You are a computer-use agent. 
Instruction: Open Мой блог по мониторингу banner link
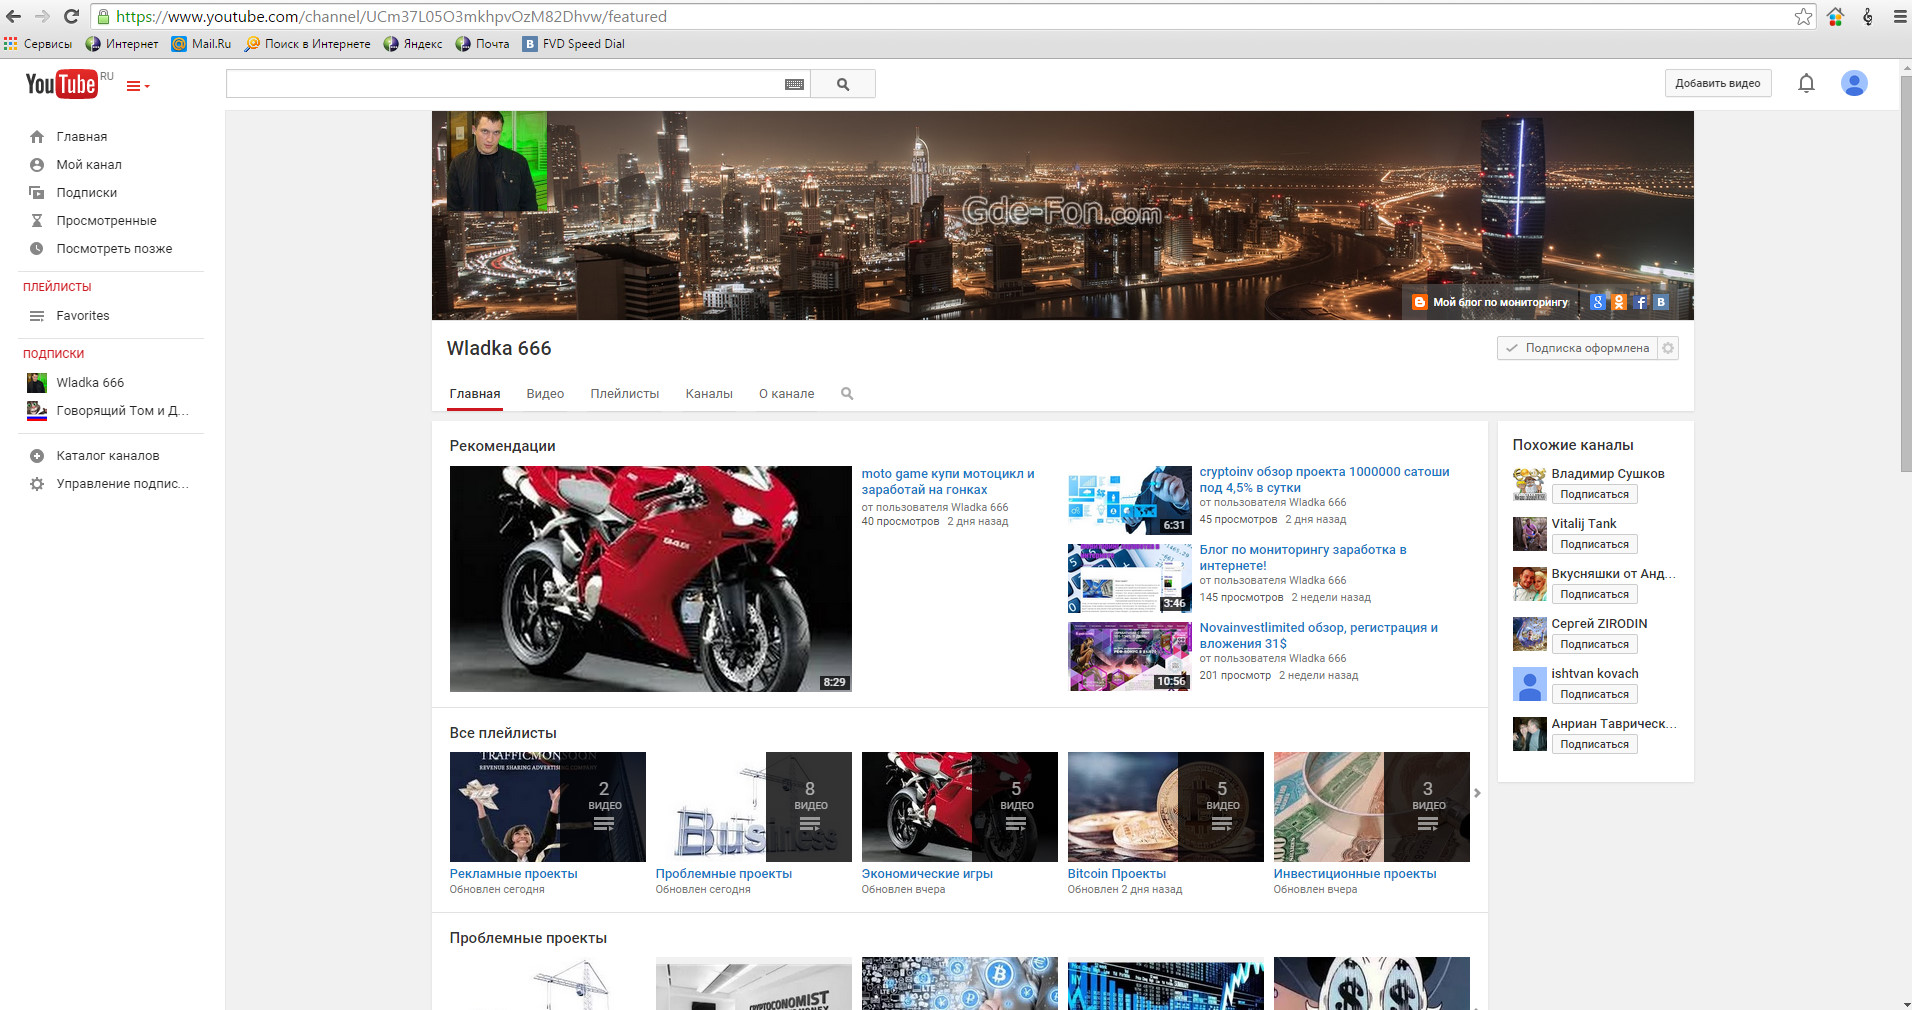[x=1500, y=302]
